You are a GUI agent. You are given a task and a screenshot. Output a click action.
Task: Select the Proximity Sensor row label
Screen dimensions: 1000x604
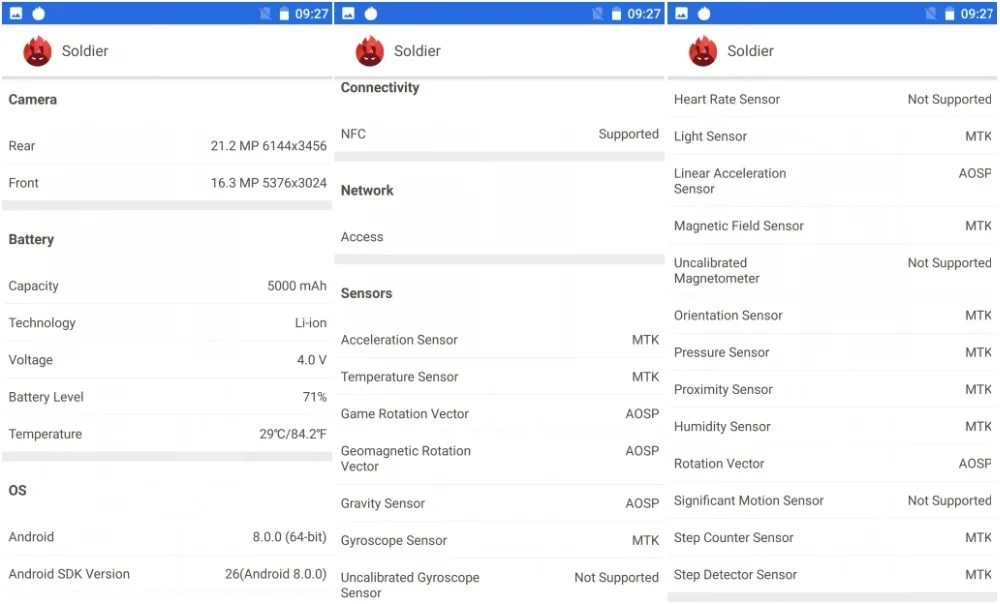coord(723,389)
